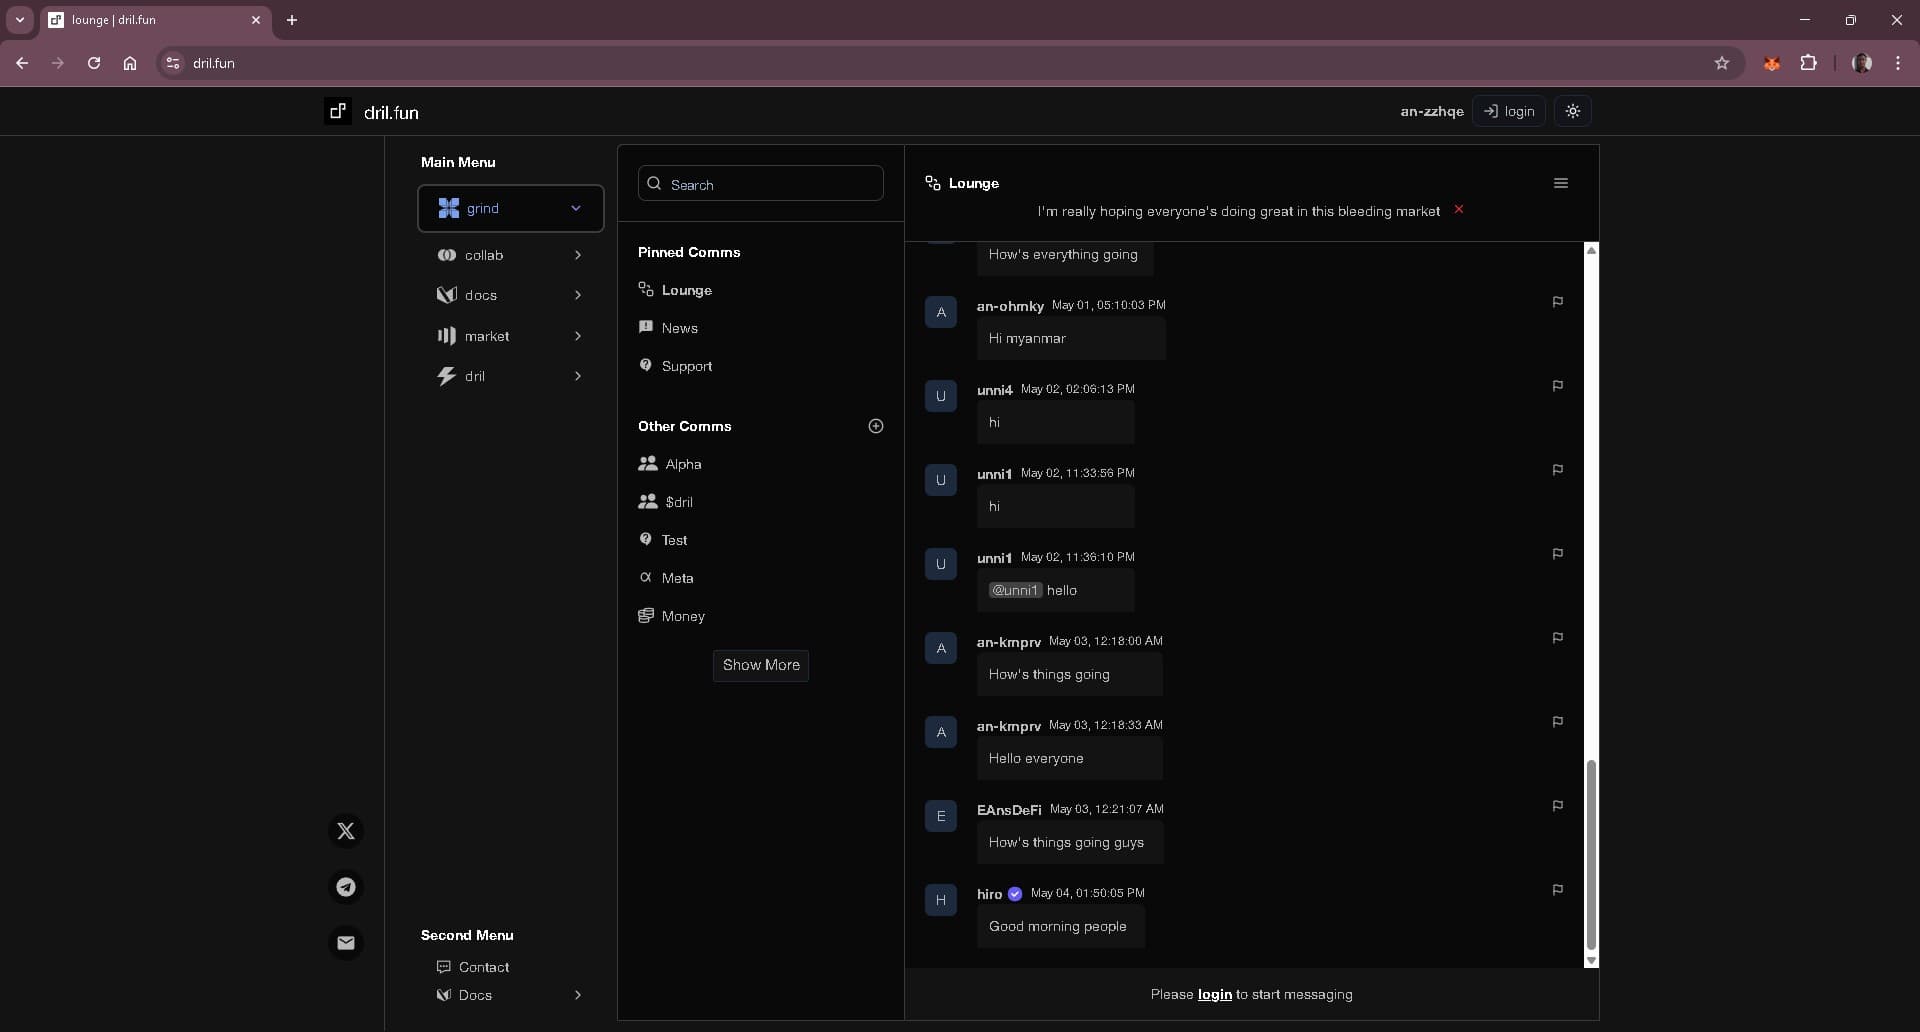Click the login link below the chat
This screenshot has width=1920, height=1032.
pos(1214,994)
